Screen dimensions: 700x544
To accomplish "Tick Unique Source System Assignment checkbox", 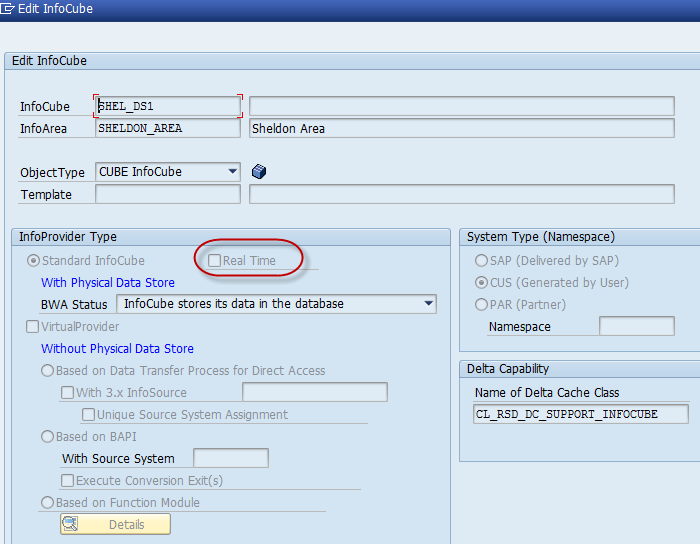I will [x=88, y=415].
